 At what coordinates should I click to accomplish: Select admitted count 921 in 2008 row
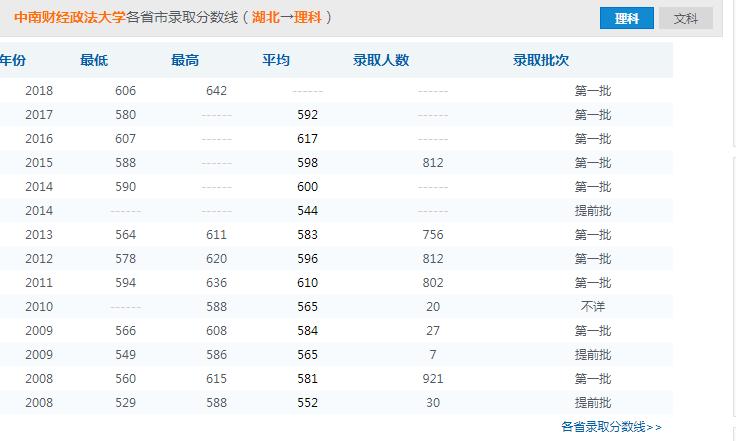click(433, 378)
